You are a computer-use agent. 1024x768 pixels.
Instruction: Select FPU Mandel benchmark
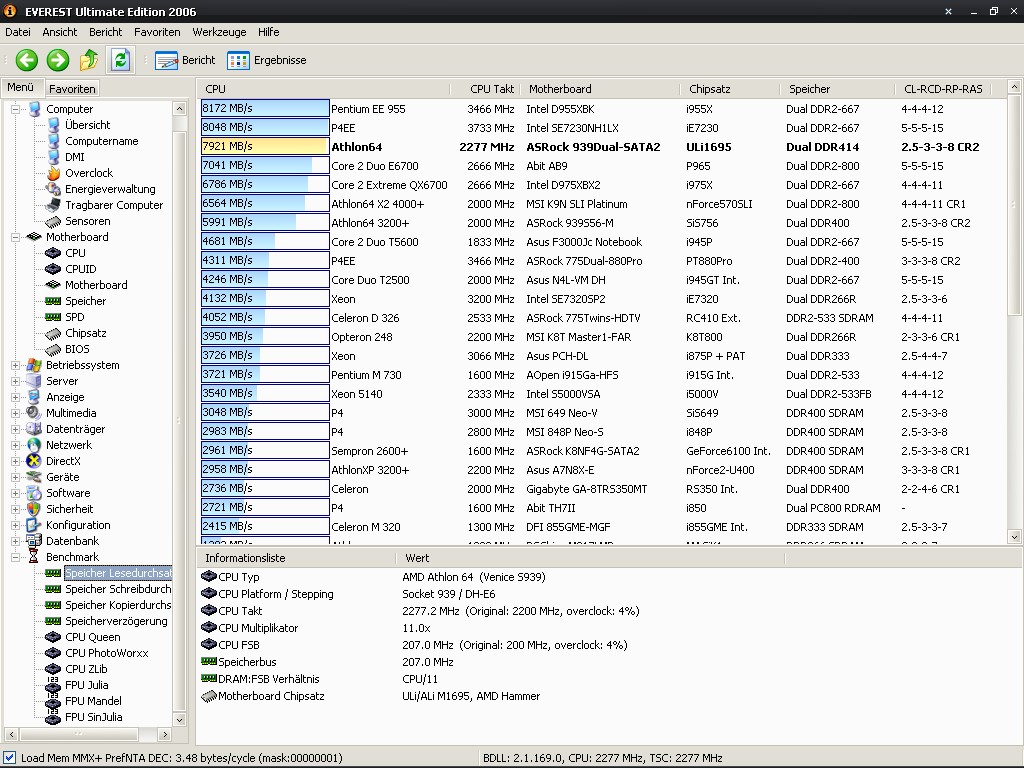click(93, 701)
